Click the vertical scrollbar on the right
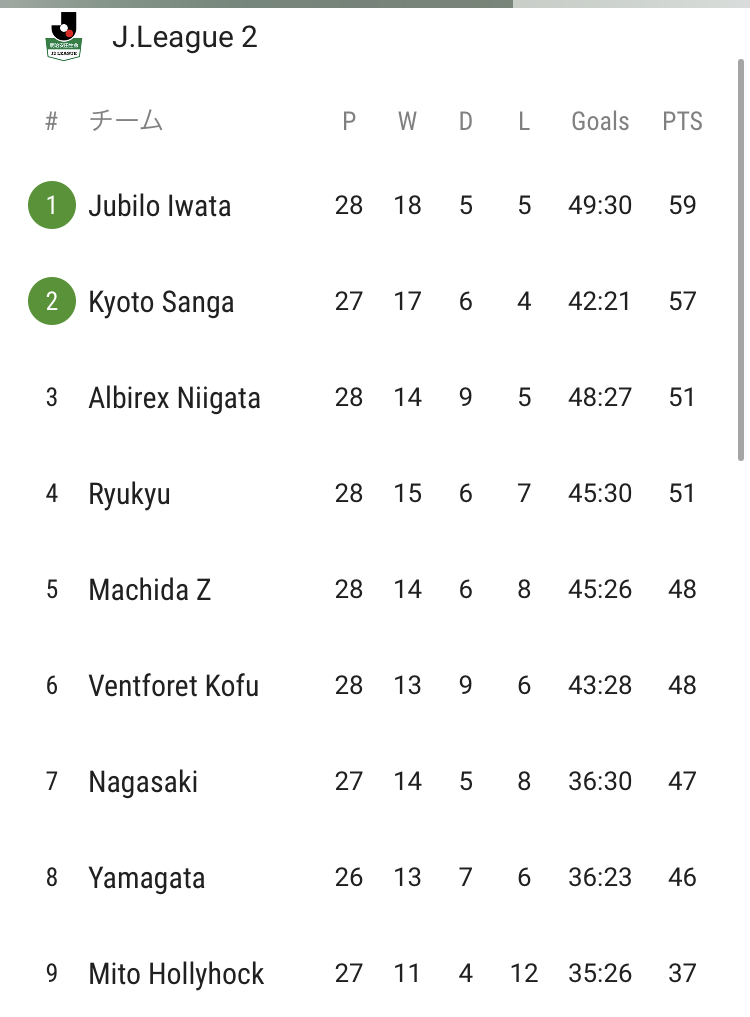Screen dimensions: 750x1017 (740, 260)
